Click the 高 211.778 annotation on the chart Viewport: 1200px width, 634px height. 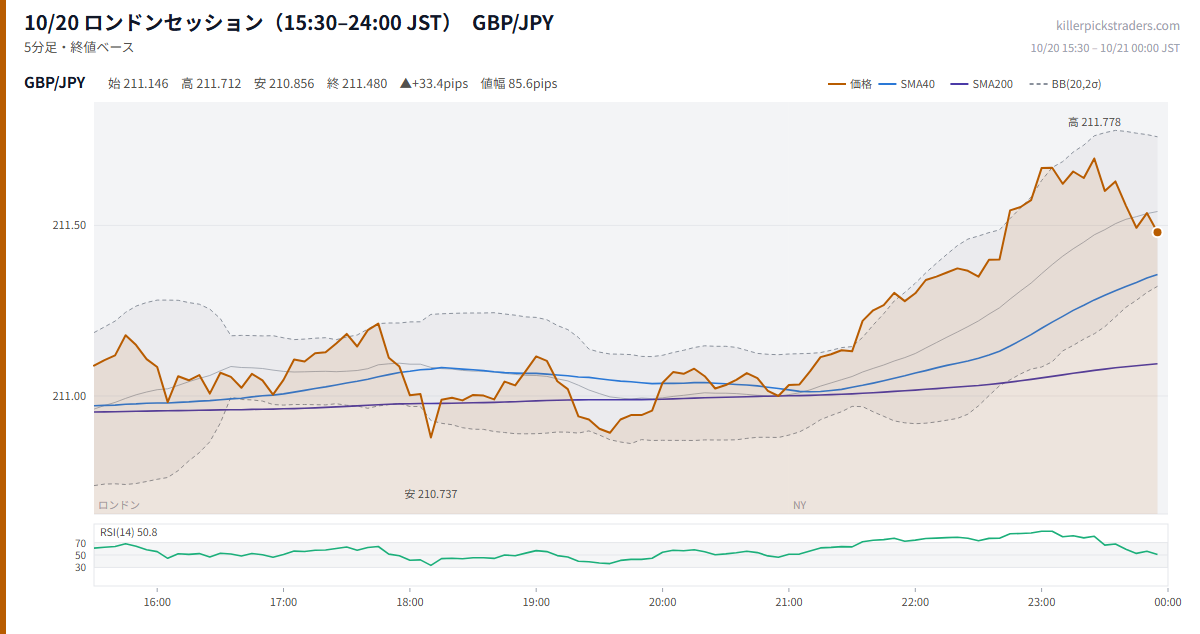click(x=1094, y=122)
